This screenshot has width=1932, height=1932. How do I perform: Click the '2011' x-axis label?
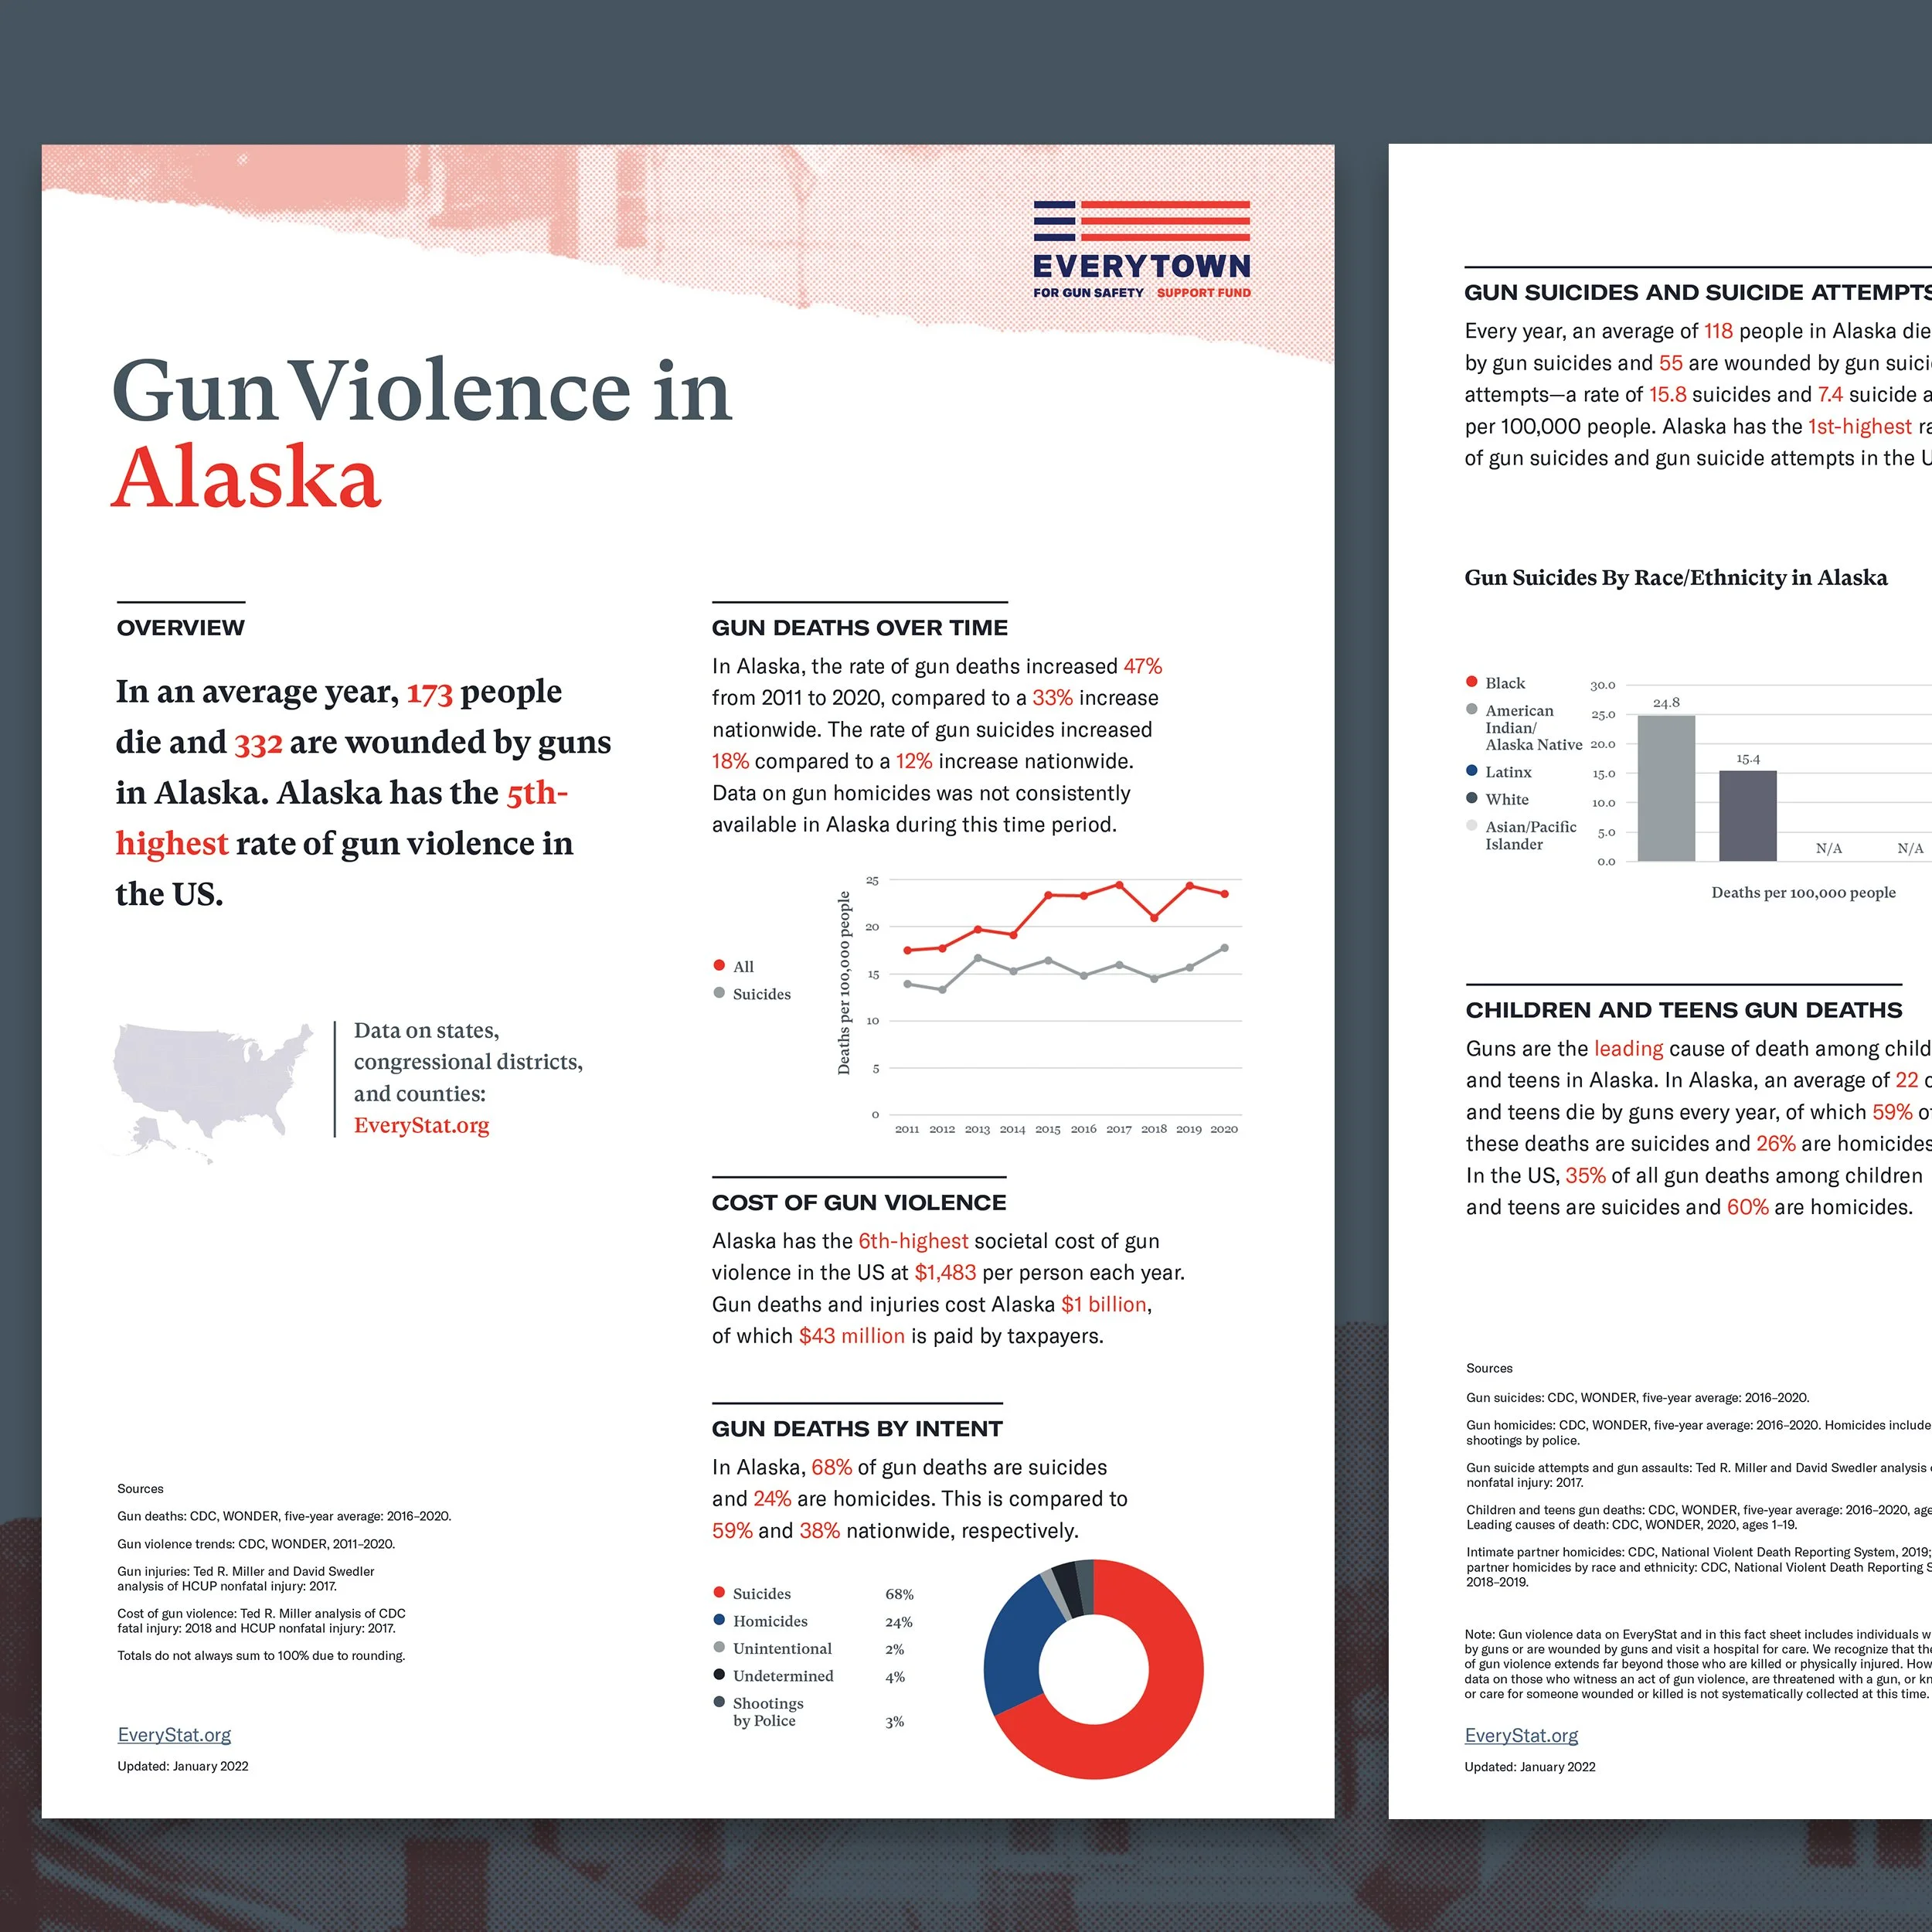coord(907,1129)
